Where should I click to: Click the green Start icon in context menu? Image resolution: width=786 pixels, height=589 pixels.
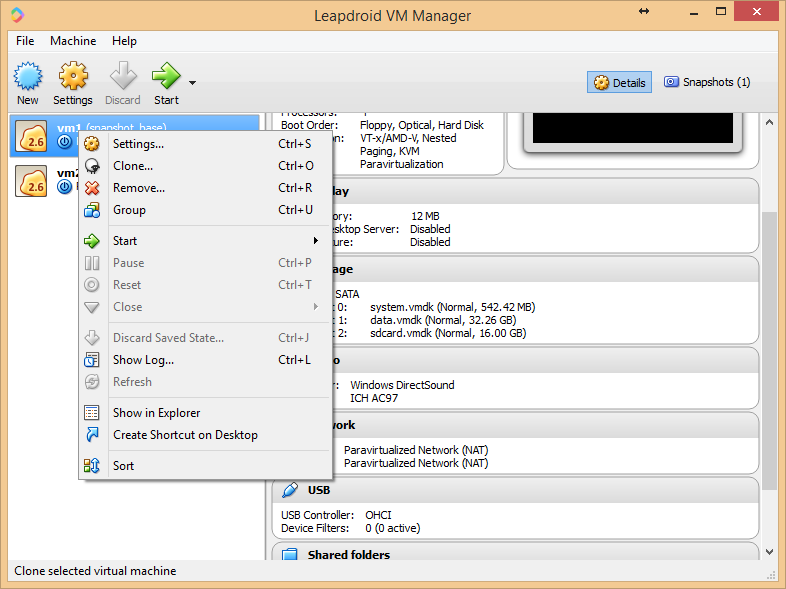point(92,241)
